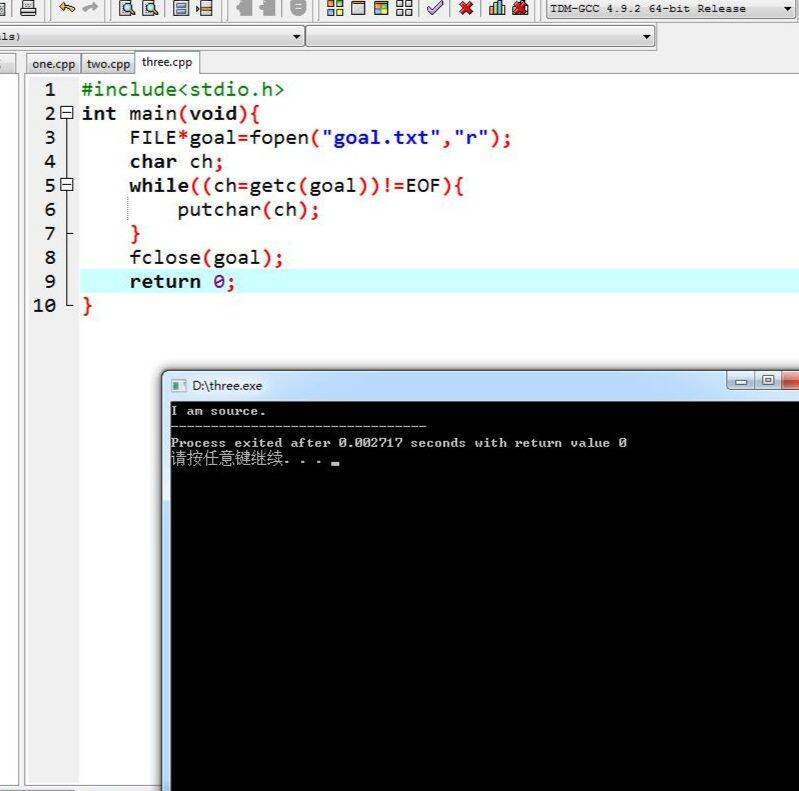Run syntax check with checkmark icon
Viewport: 799px width, 791px height.
coord(435,8)
